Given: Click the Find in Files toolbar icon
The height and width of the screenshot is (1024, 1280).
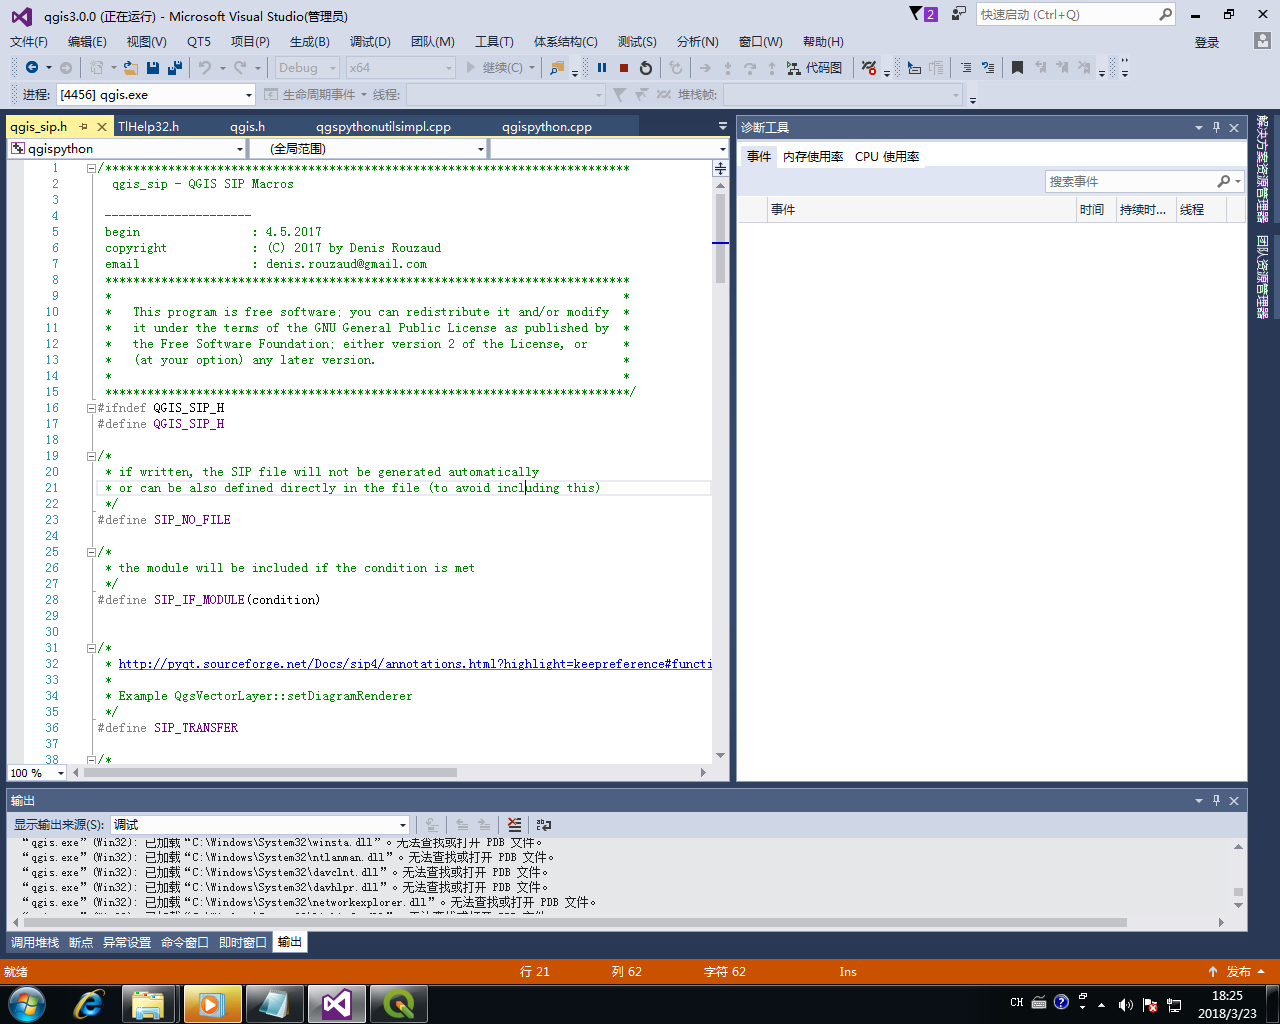Looking at the screenshot, I should pyautogui.click(x=557, y=67).
